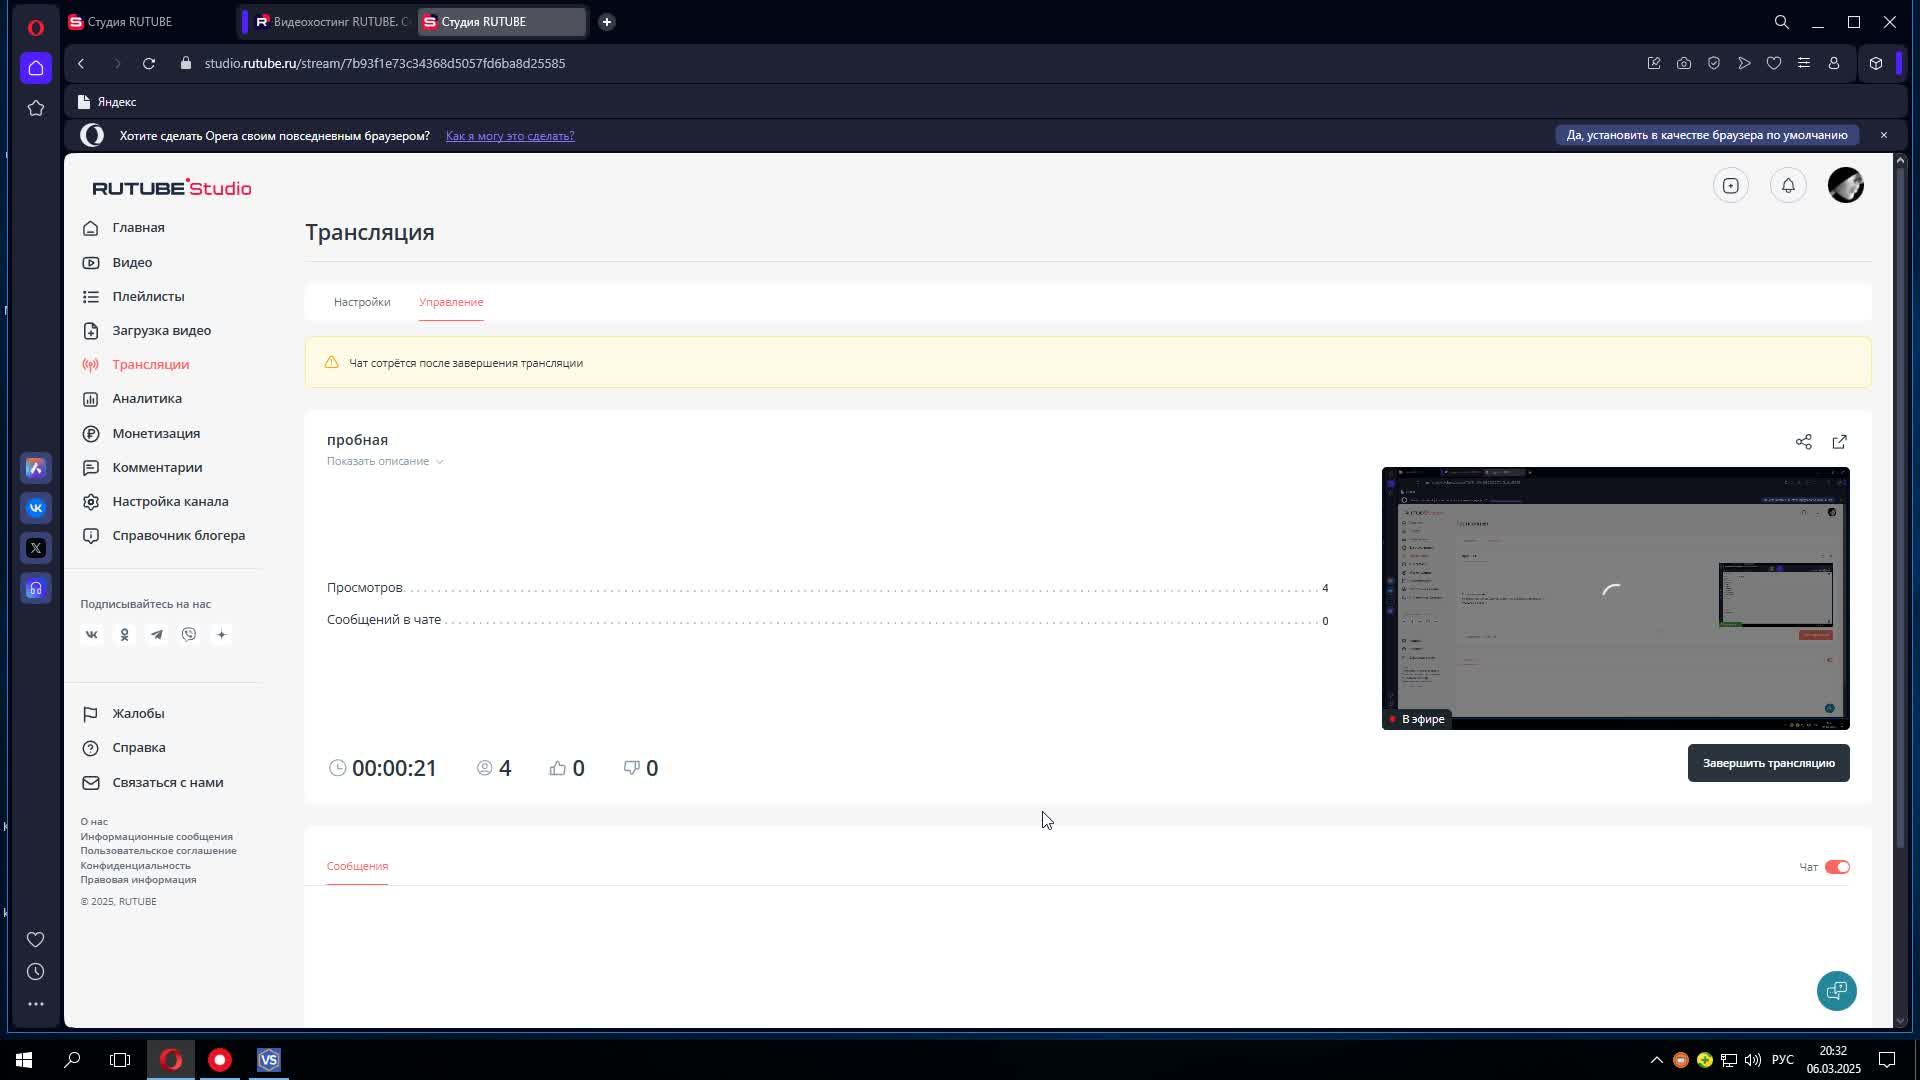
Task: Open Windows Task View button
Action: (120, 1060)
